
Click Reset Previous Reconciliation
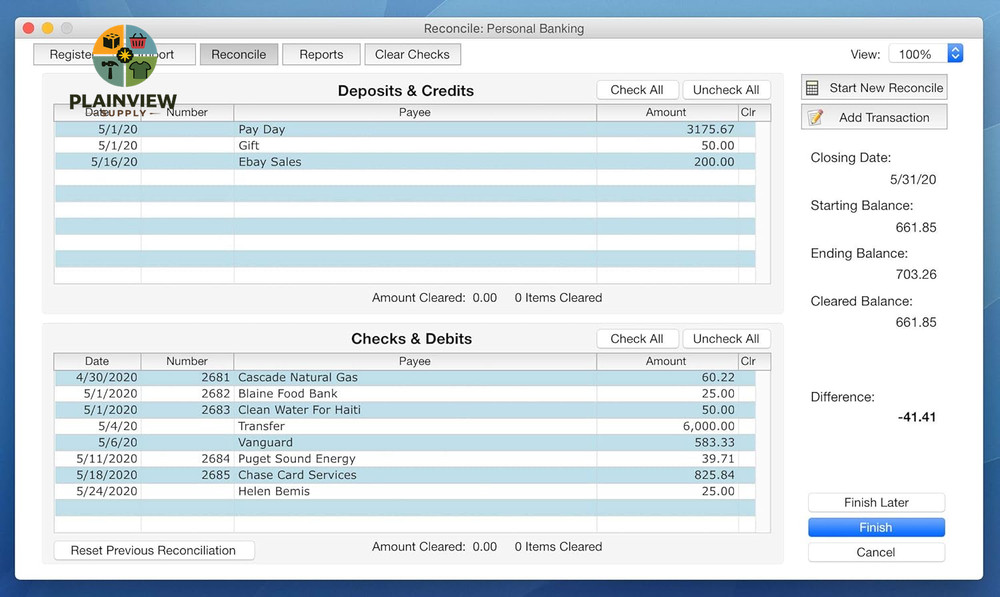(154, 550)
